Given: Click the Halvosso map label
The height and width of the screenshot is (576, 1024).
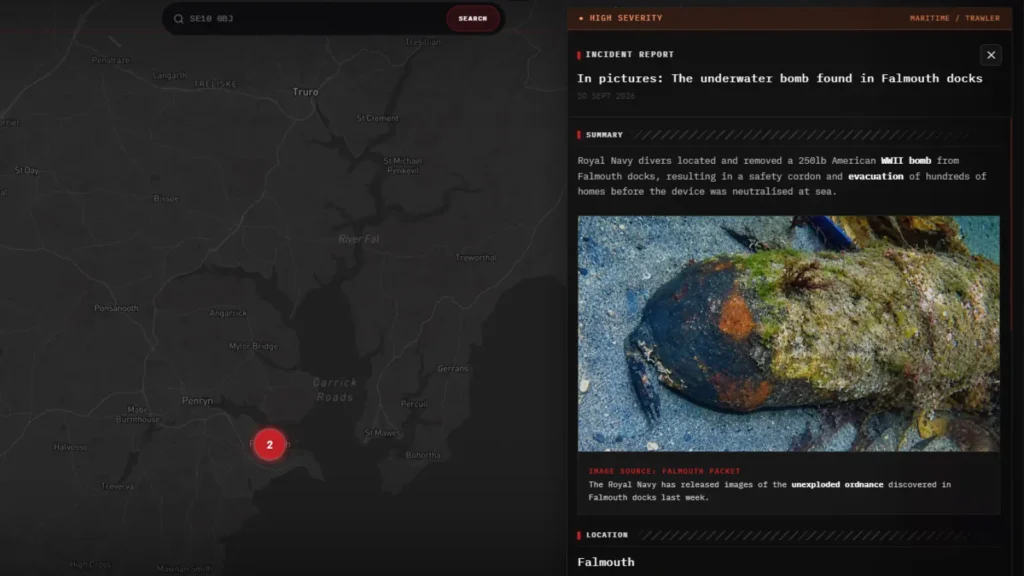Looking at the screenshot, I should click(71, 447).
